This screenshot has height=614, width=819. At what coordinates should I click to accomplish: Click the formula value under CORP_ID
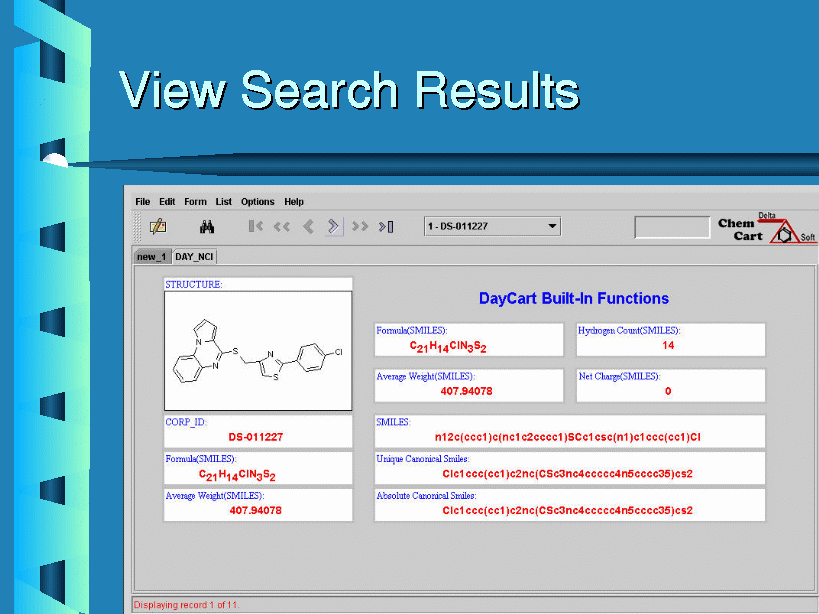[237, 475]
